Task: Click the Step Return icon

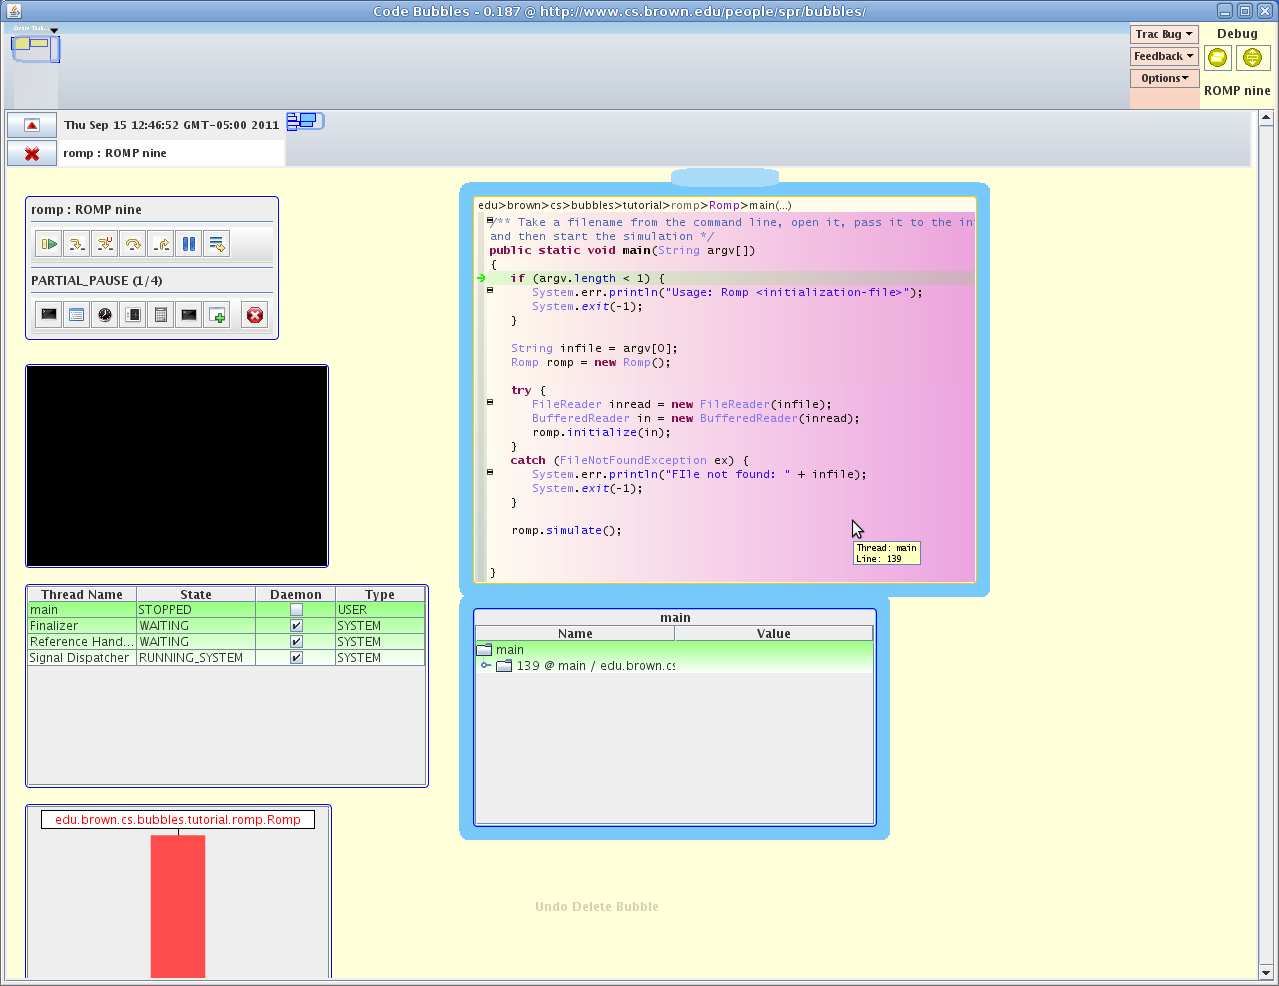Action: click(161, 244)
